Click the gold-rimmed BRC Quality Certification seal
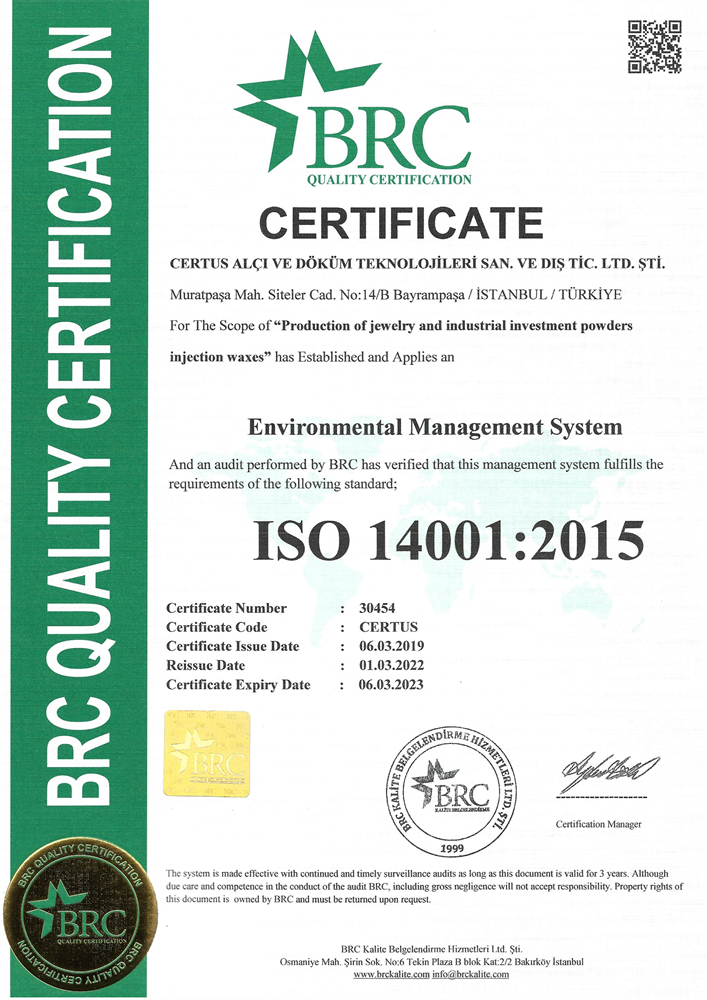This screenshot has height=1000, width=707. coord(80,916)
